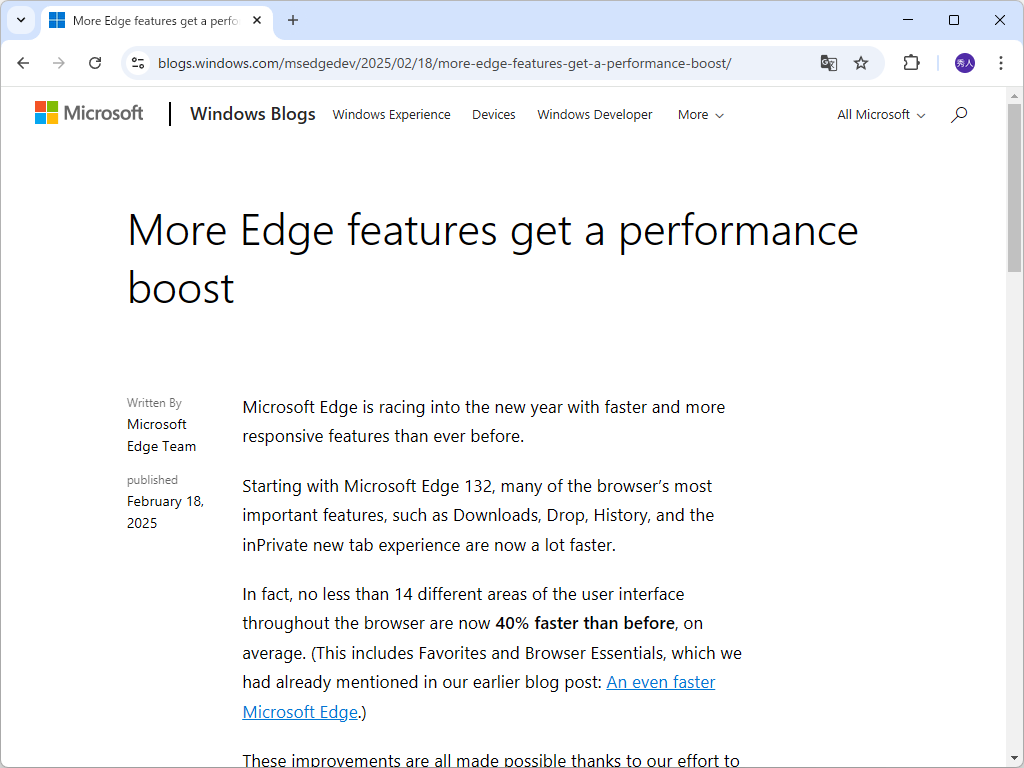Switch to the Devices navigation item

[493, 114]
